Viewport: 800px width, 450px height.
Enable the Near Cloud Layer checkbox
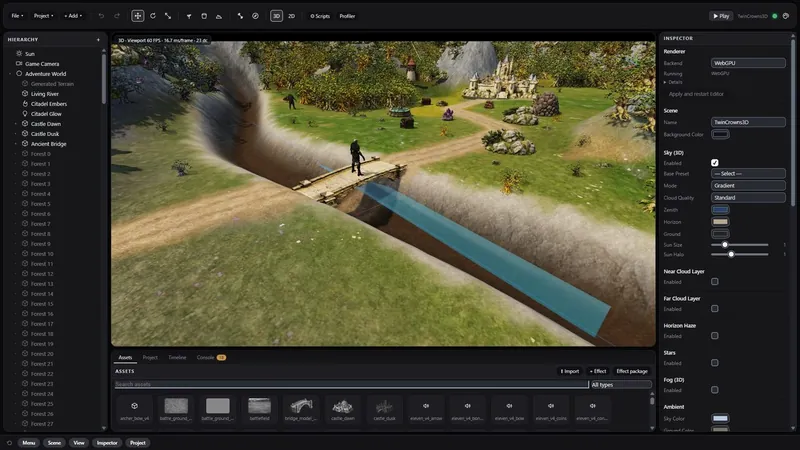(x=715, y=282)
